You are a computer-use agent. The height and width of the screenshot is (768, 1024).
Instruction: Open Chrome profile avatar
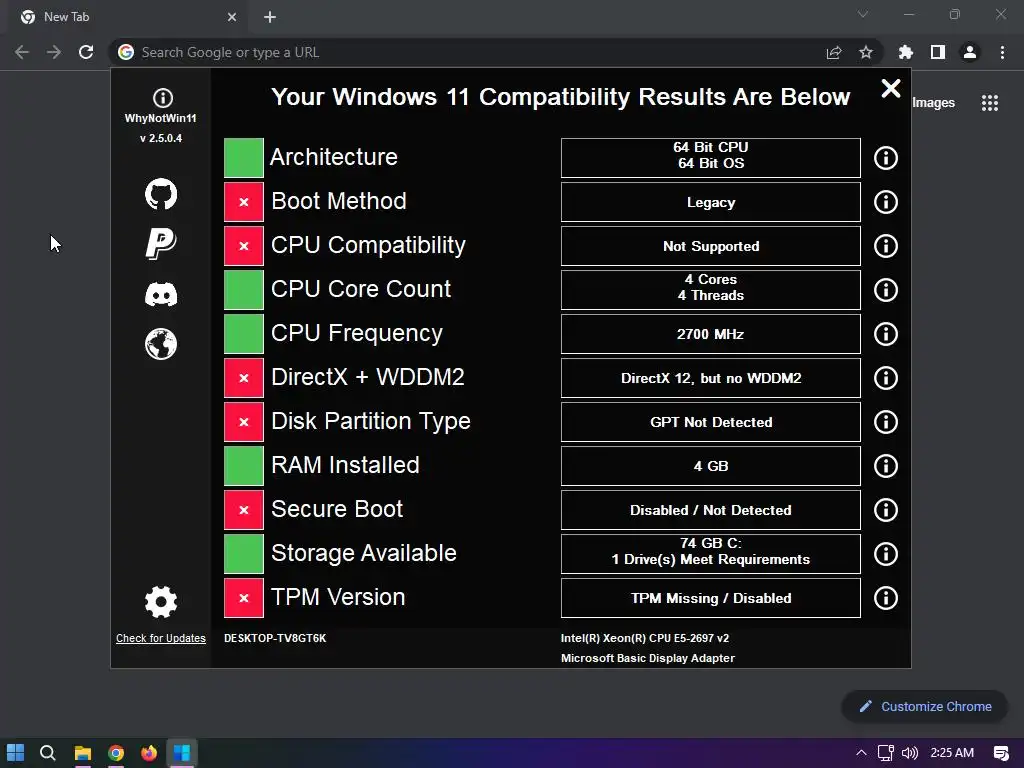tap(970, 52)
